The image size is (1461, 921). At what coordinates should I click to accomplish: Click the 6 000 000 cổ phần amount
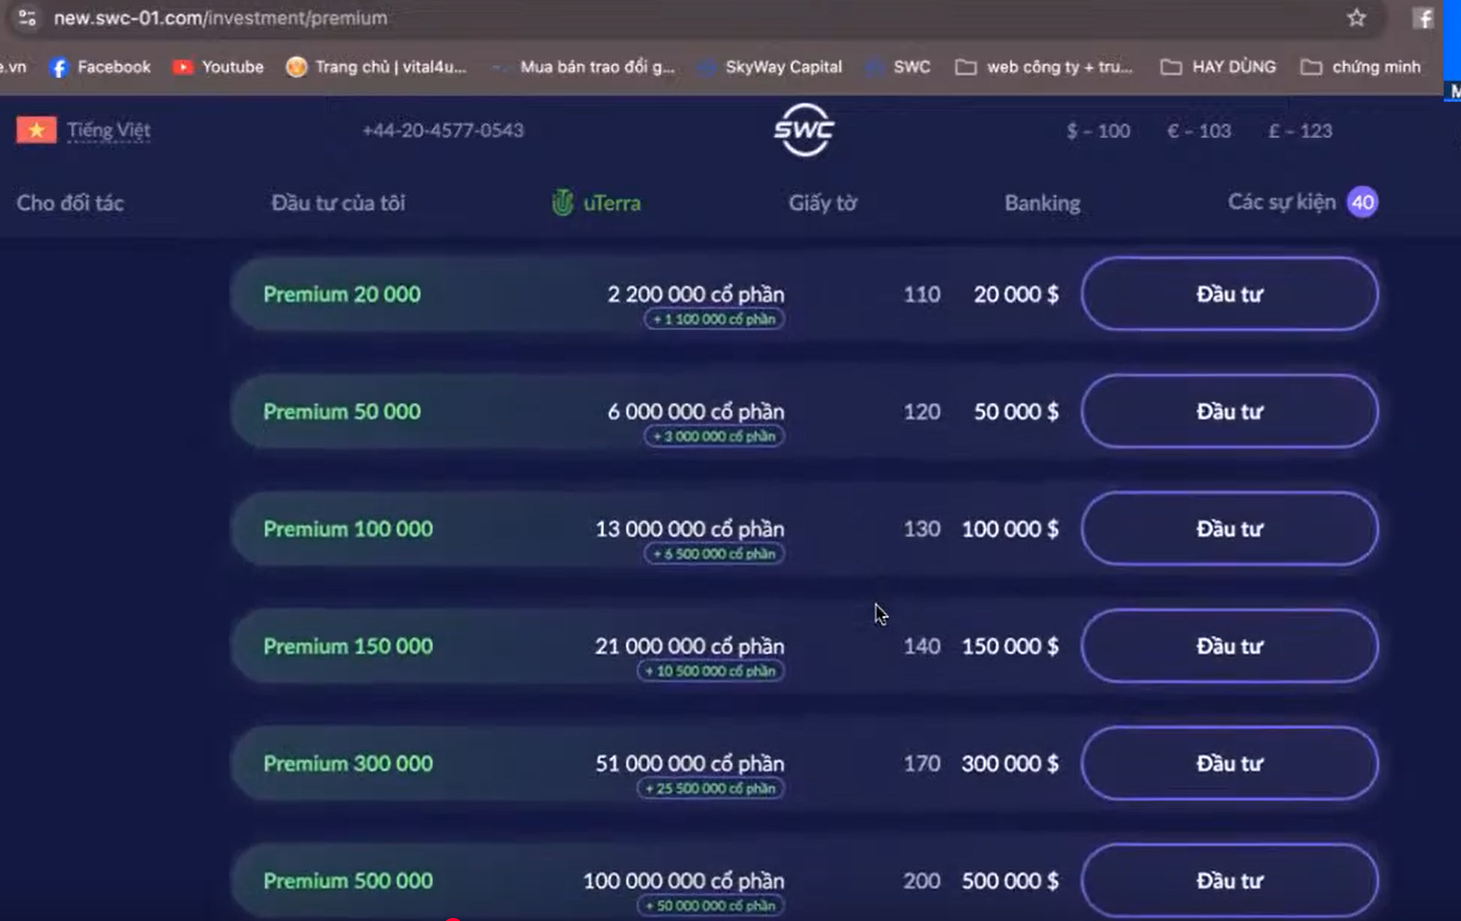click(696, 411)
